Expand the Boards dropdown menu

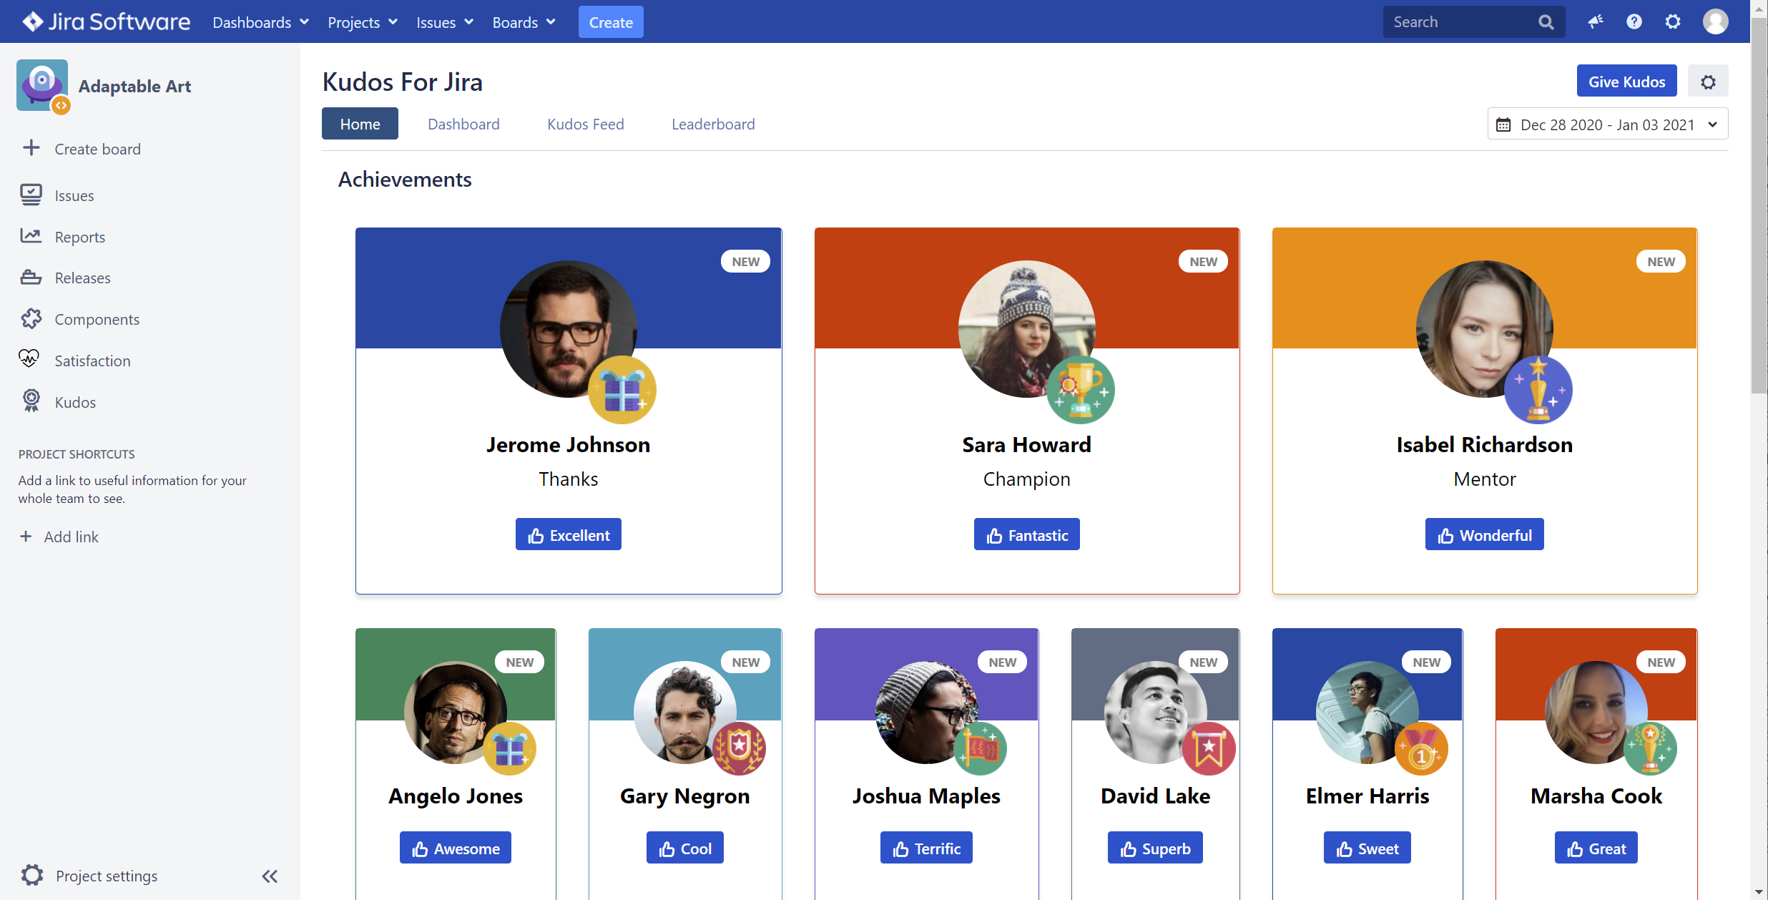pos(524,22)
